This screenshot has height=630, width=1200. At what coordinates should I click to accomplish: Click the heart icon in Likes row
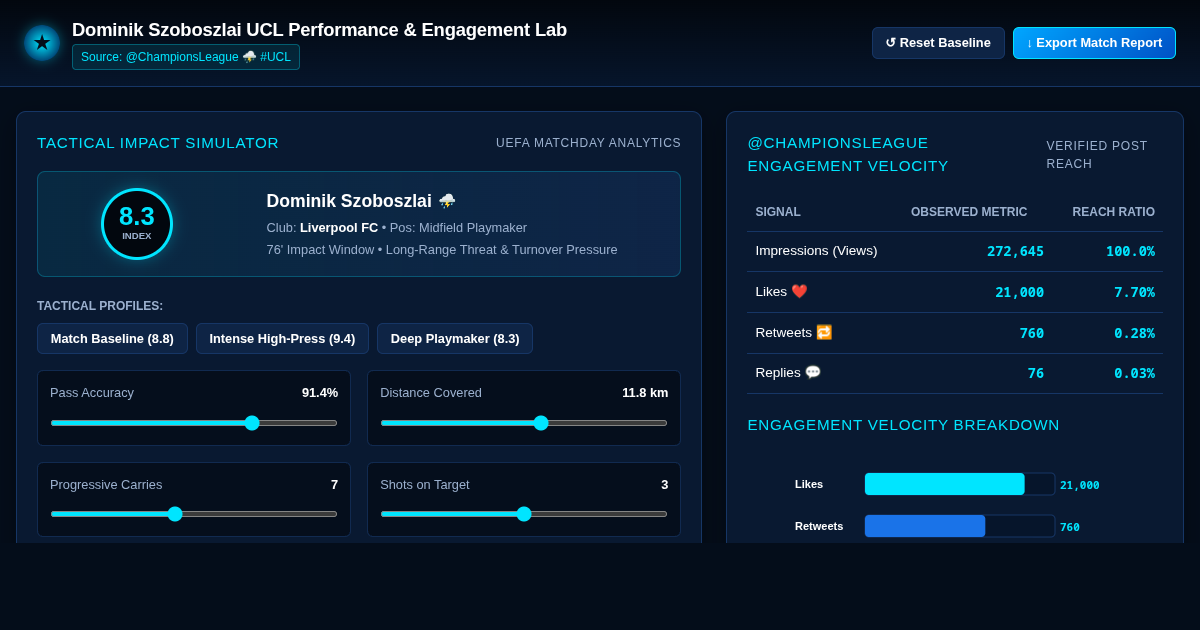click(x=799, y=292)
